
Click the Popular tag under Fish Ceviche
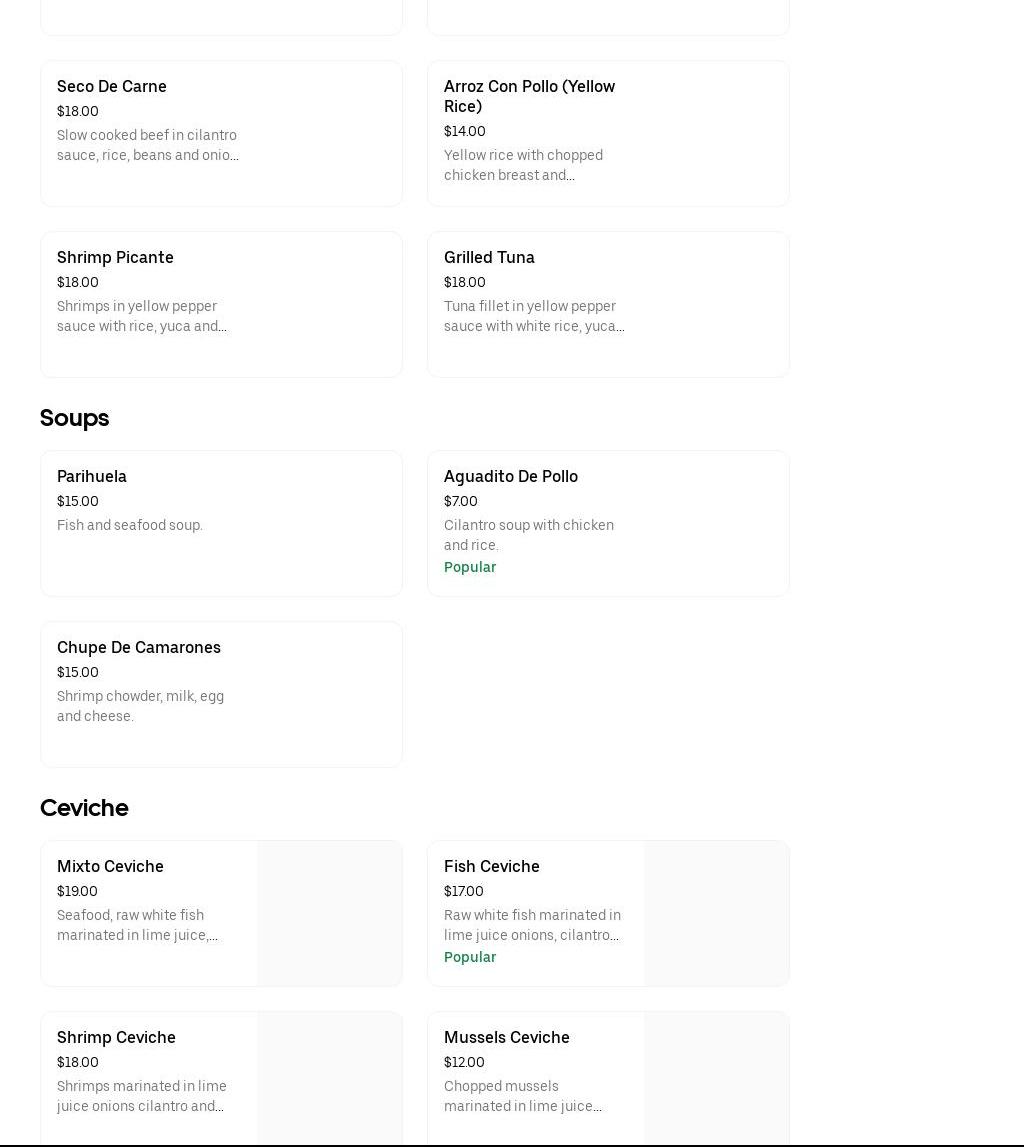470,957
